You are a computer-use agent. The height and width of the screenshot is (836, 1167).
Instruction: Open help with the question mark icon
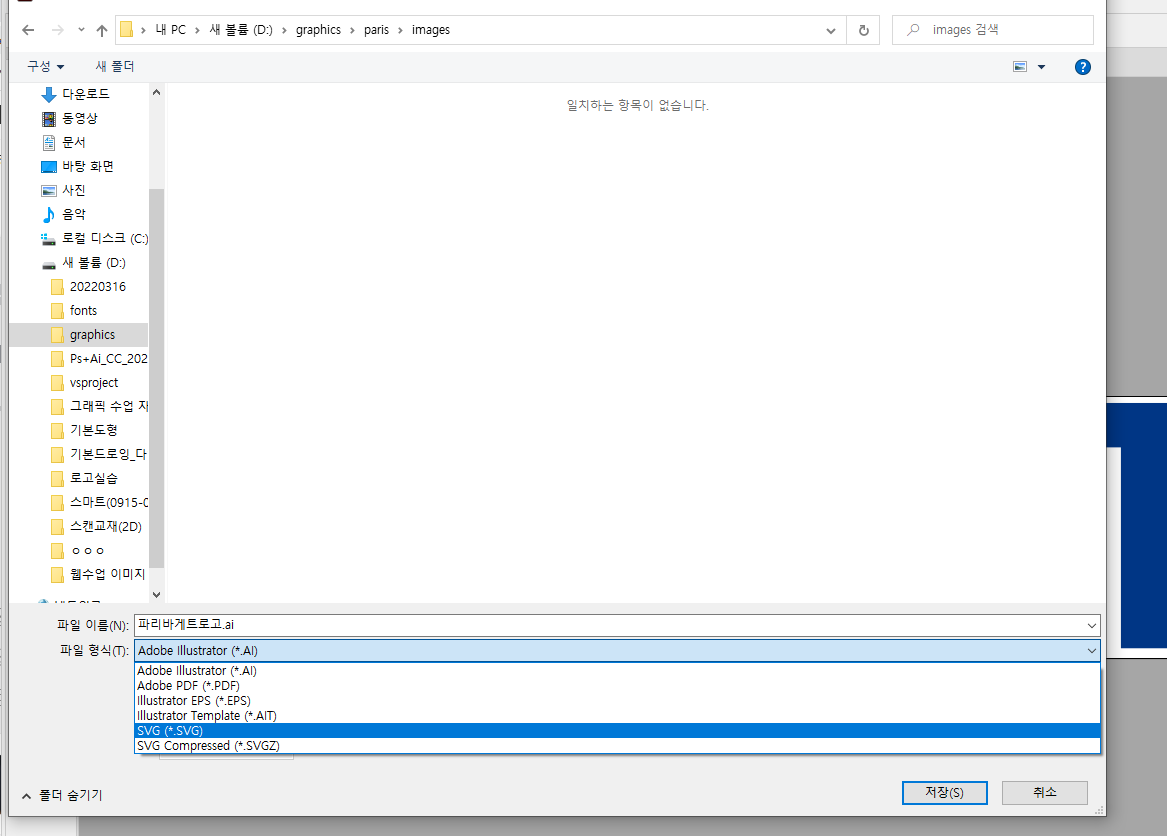pyautogui.click(x=1082, y=67)
